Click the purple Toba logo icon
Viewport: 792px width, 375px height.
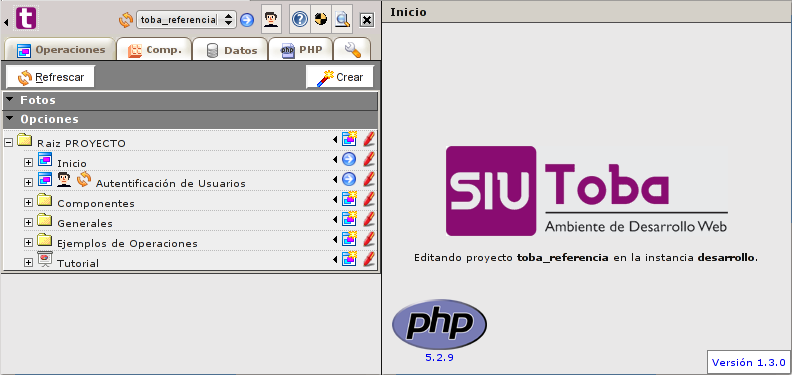click(x=26, y=18)
